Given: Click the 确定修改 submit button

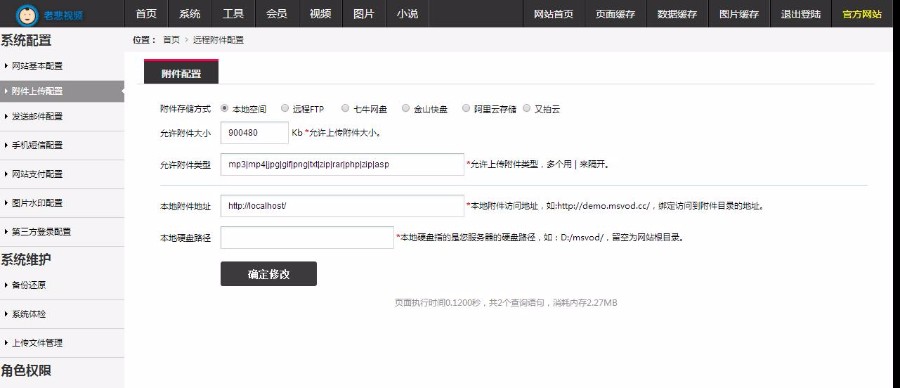Looking at the screenshot, I should [x=269, y=274].
